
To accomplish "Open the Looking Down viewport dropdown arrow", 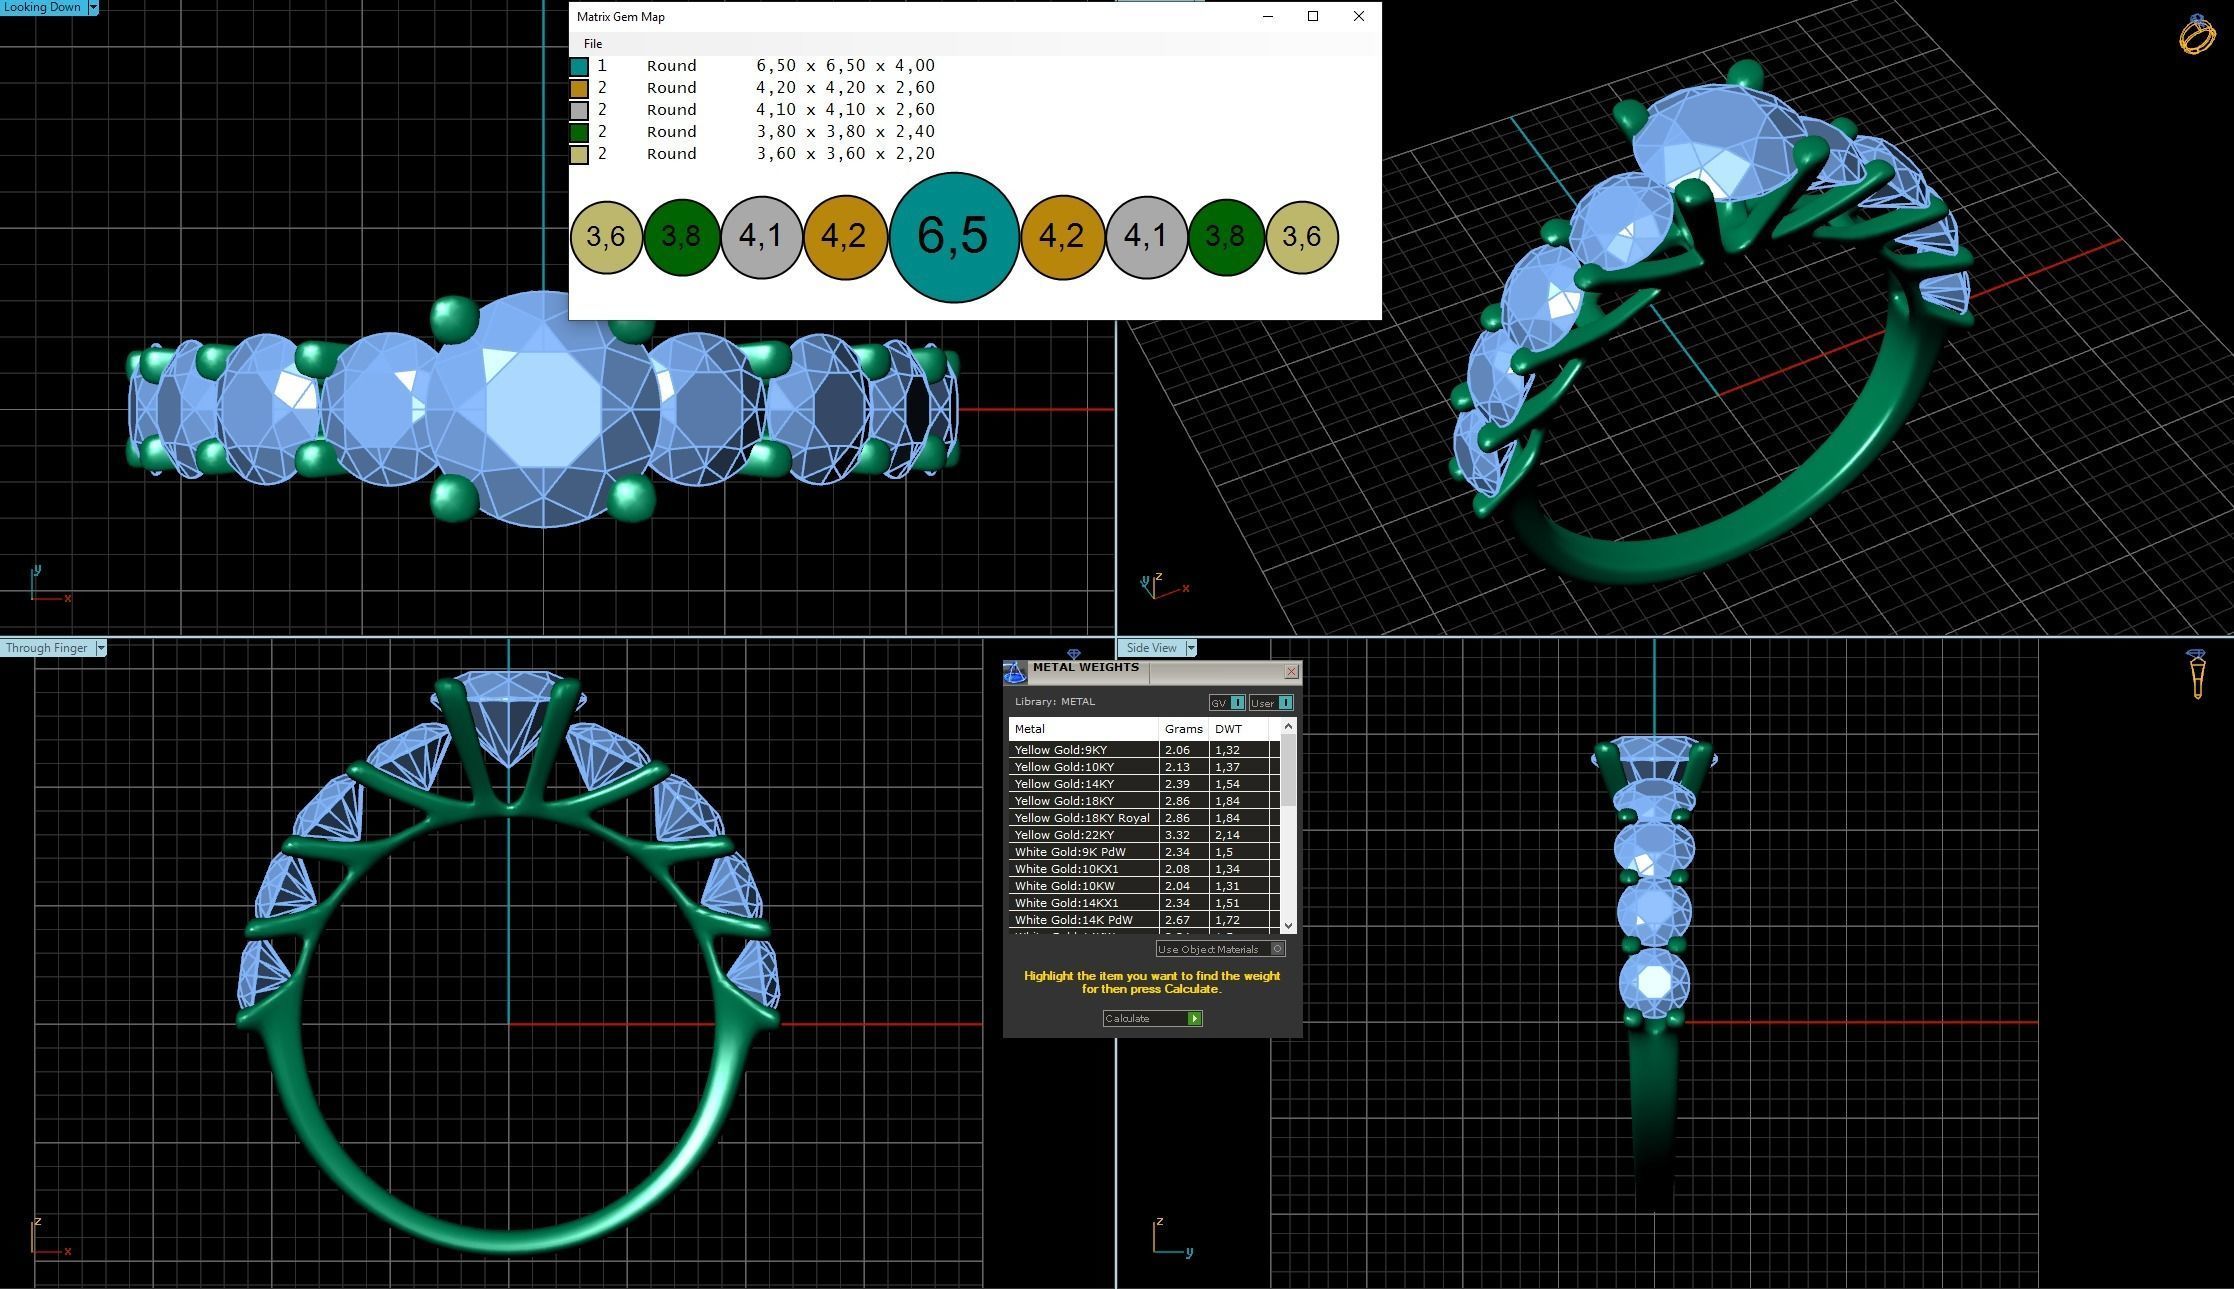I will (93, 7).
